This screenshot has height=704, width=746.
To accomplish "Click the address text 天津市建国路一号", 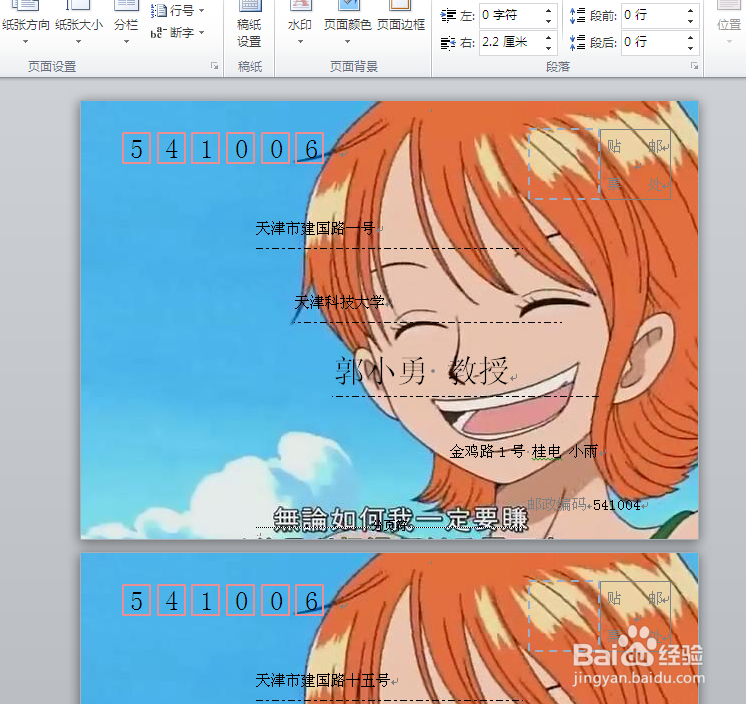I will pos(315,228).
